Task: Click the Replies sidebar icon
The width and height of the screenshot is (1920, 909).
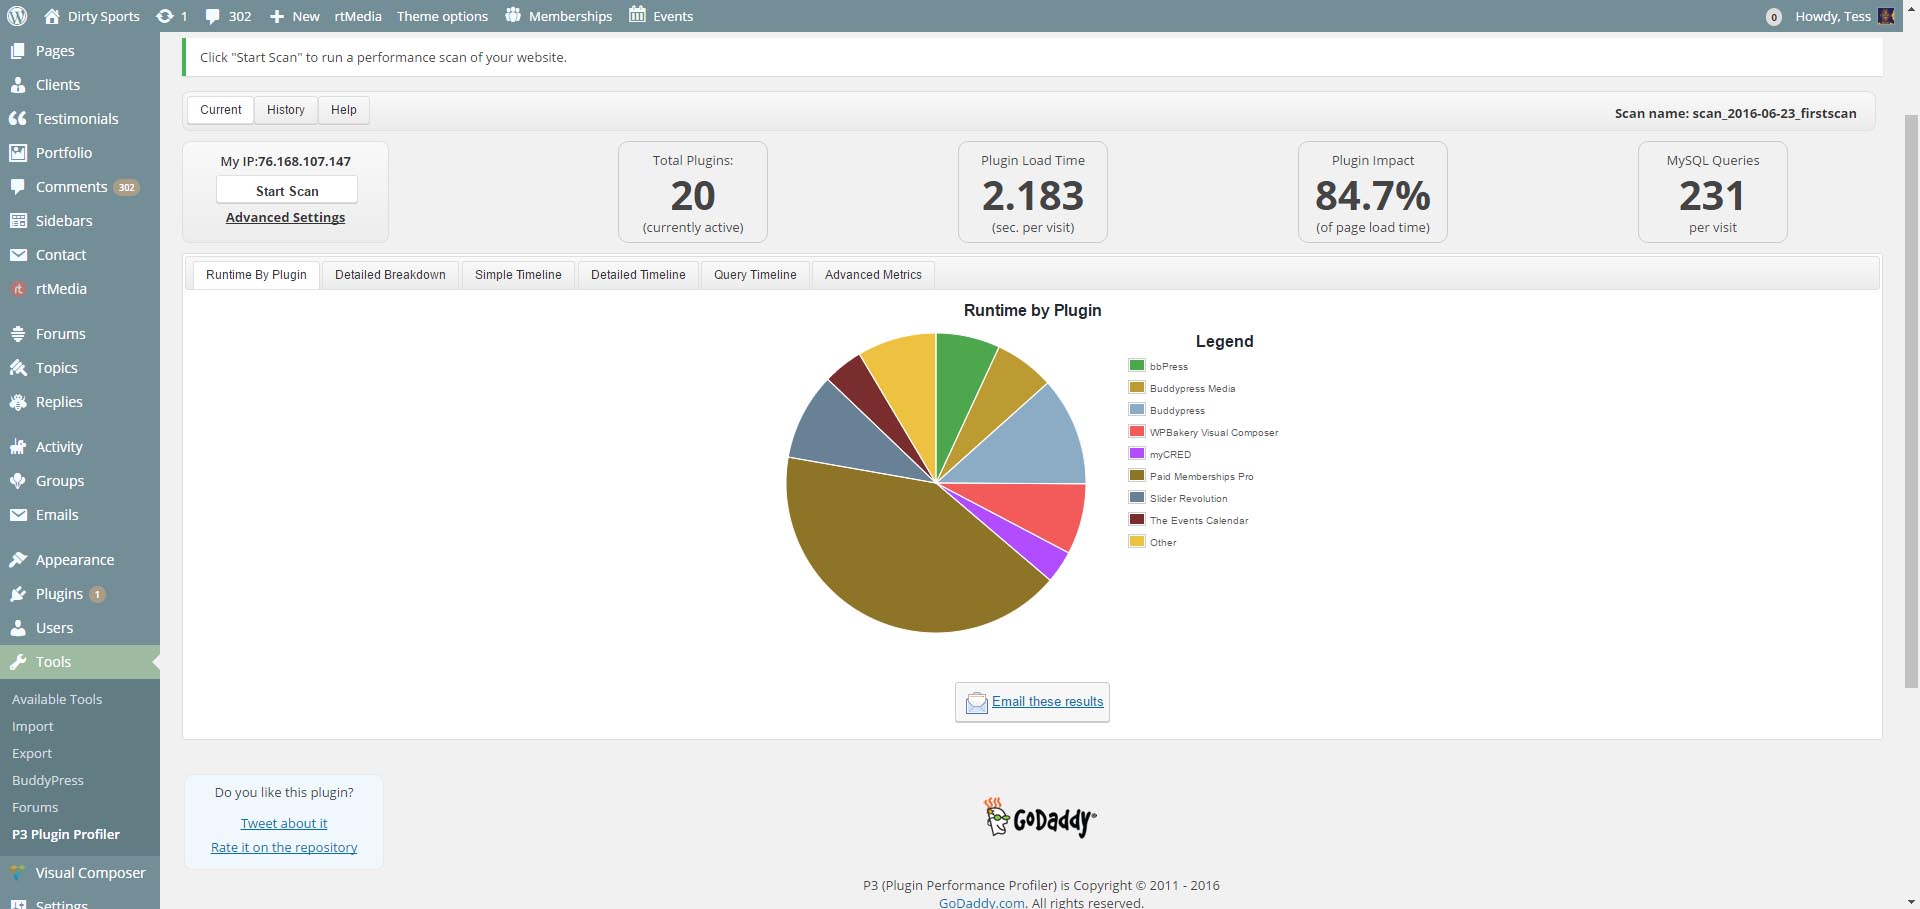Action: point(18,402)
